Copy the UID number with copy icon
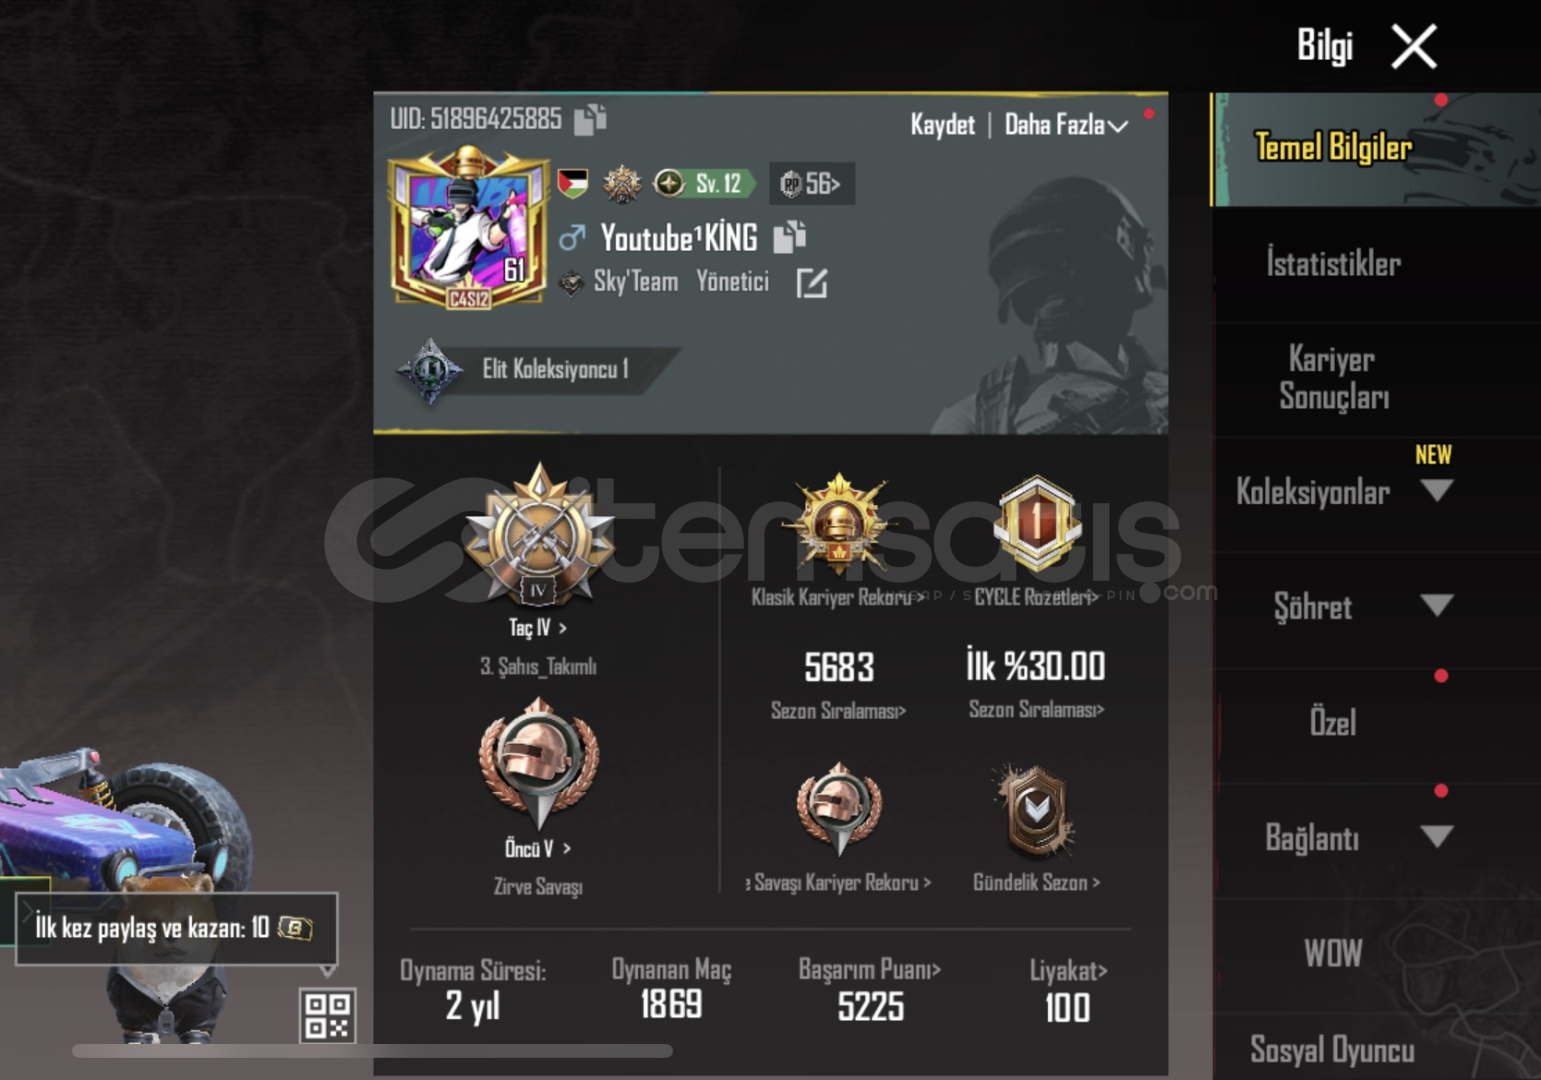This screenshot has width=1541, height=1080. click(590, 119)
